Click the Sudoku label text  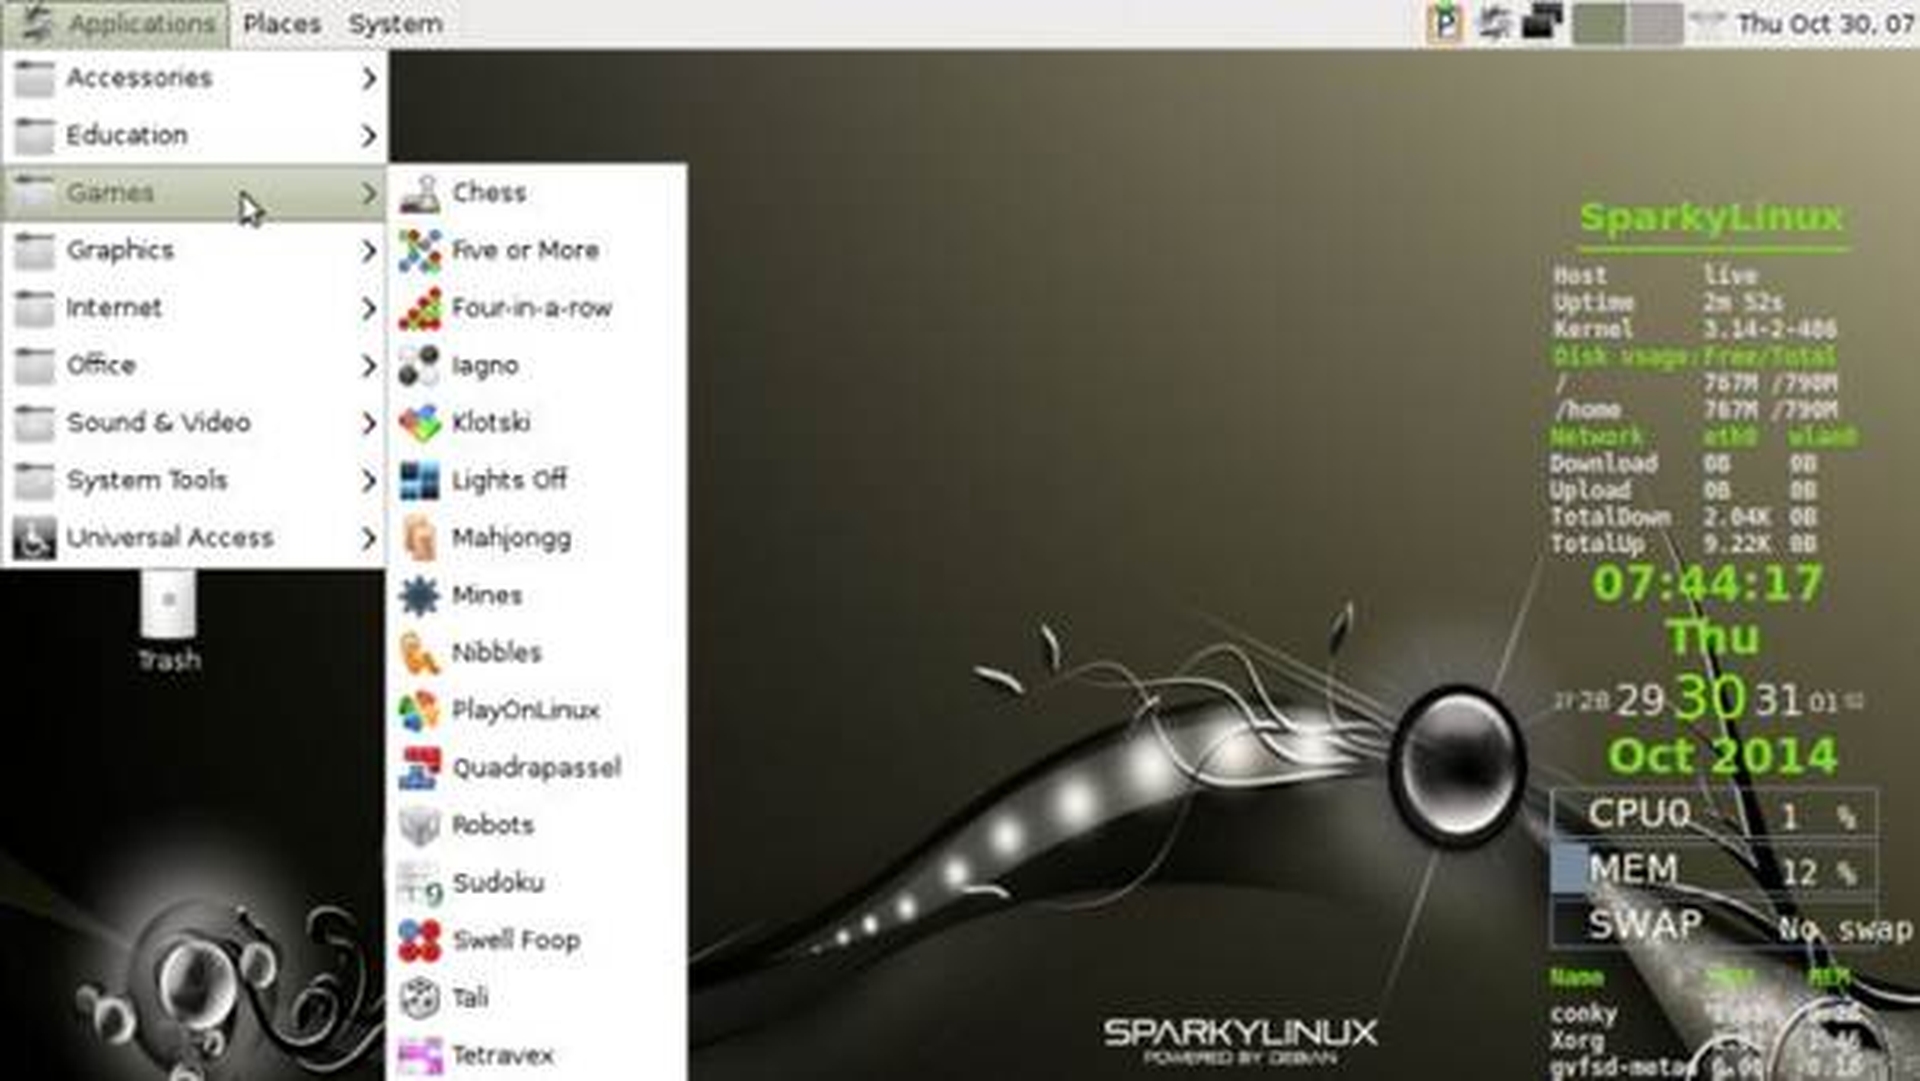pos(498,883)
